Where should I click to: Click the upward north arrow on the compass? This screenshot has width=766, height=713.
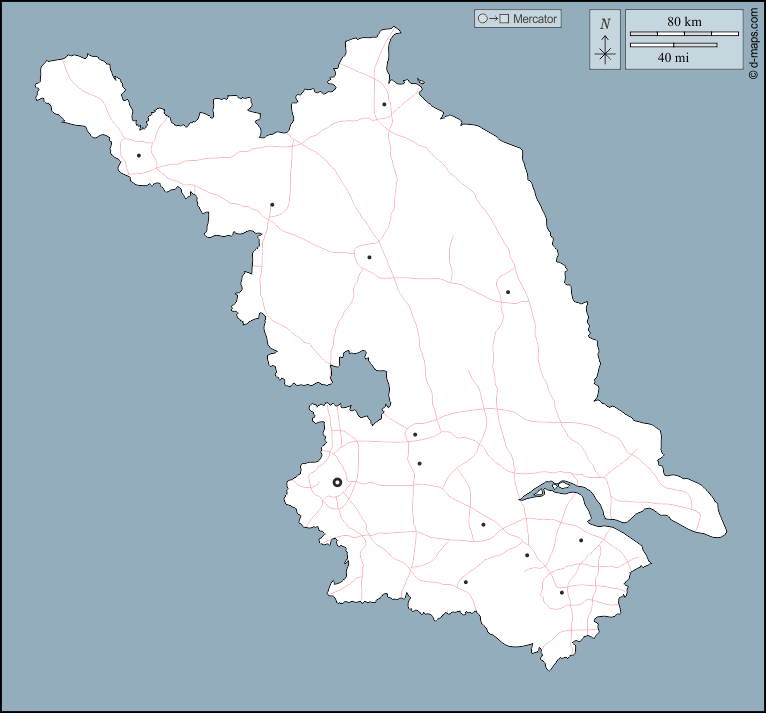[x=605, y=40]
